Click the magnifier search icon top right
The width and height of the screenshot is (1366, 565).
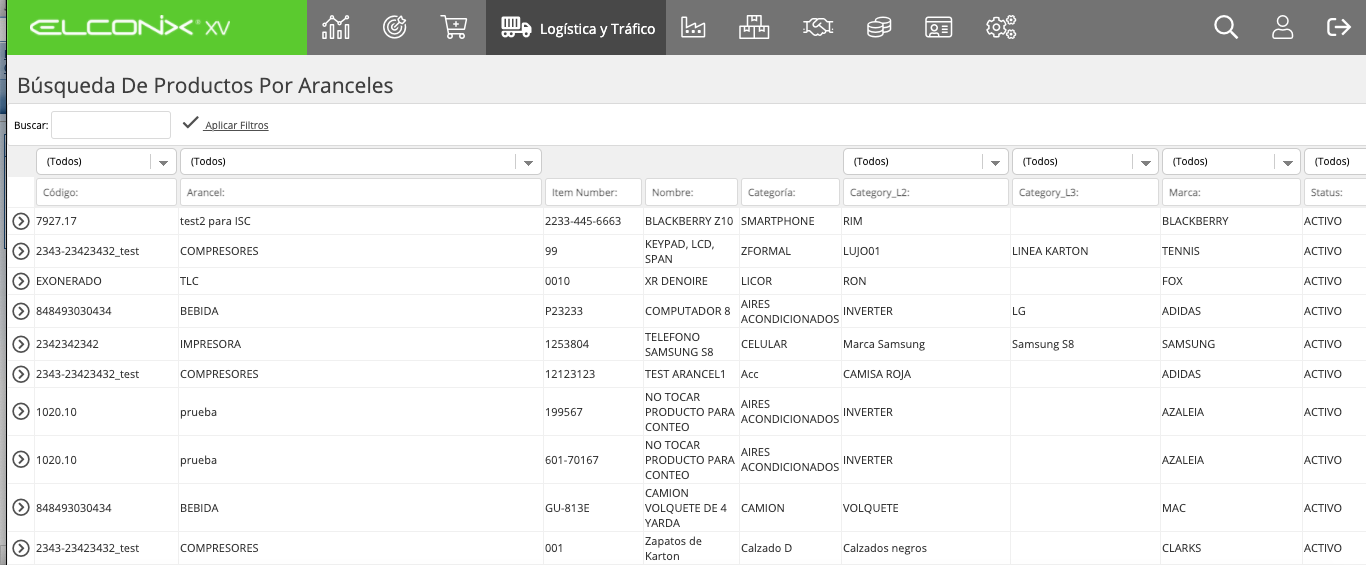pos(1226,27)
